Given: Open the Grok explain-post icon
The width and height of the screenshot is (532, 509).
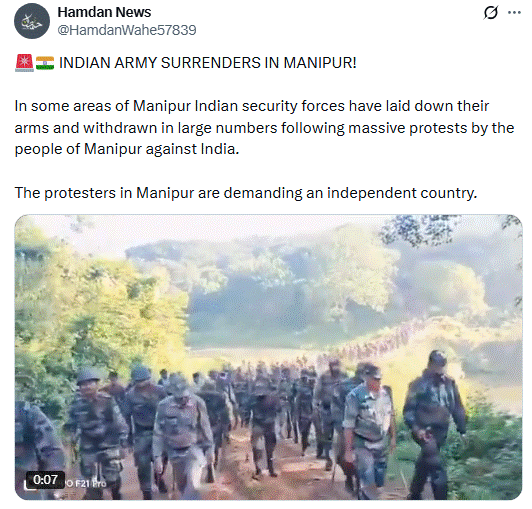Looking at the screenshot, I should pos(491,13).
